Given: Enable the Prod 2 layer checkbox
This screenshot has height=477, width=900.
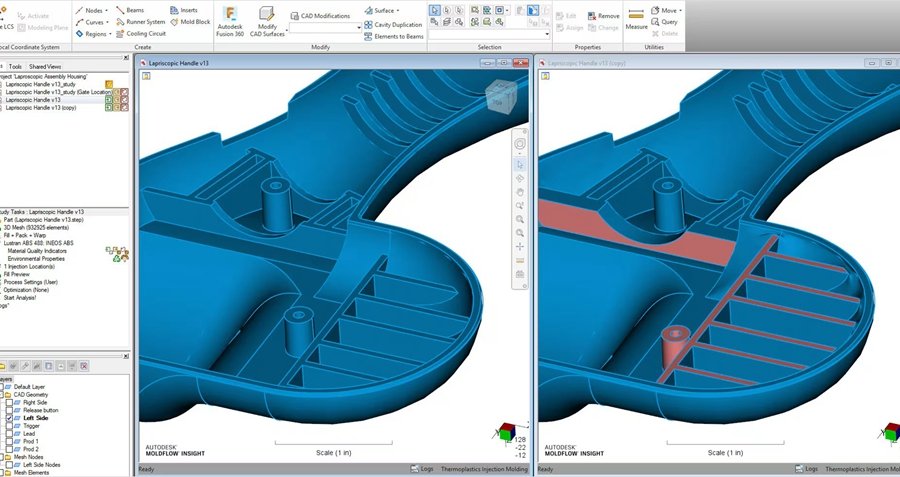Looking at the screenshot, I should point(9,449).
